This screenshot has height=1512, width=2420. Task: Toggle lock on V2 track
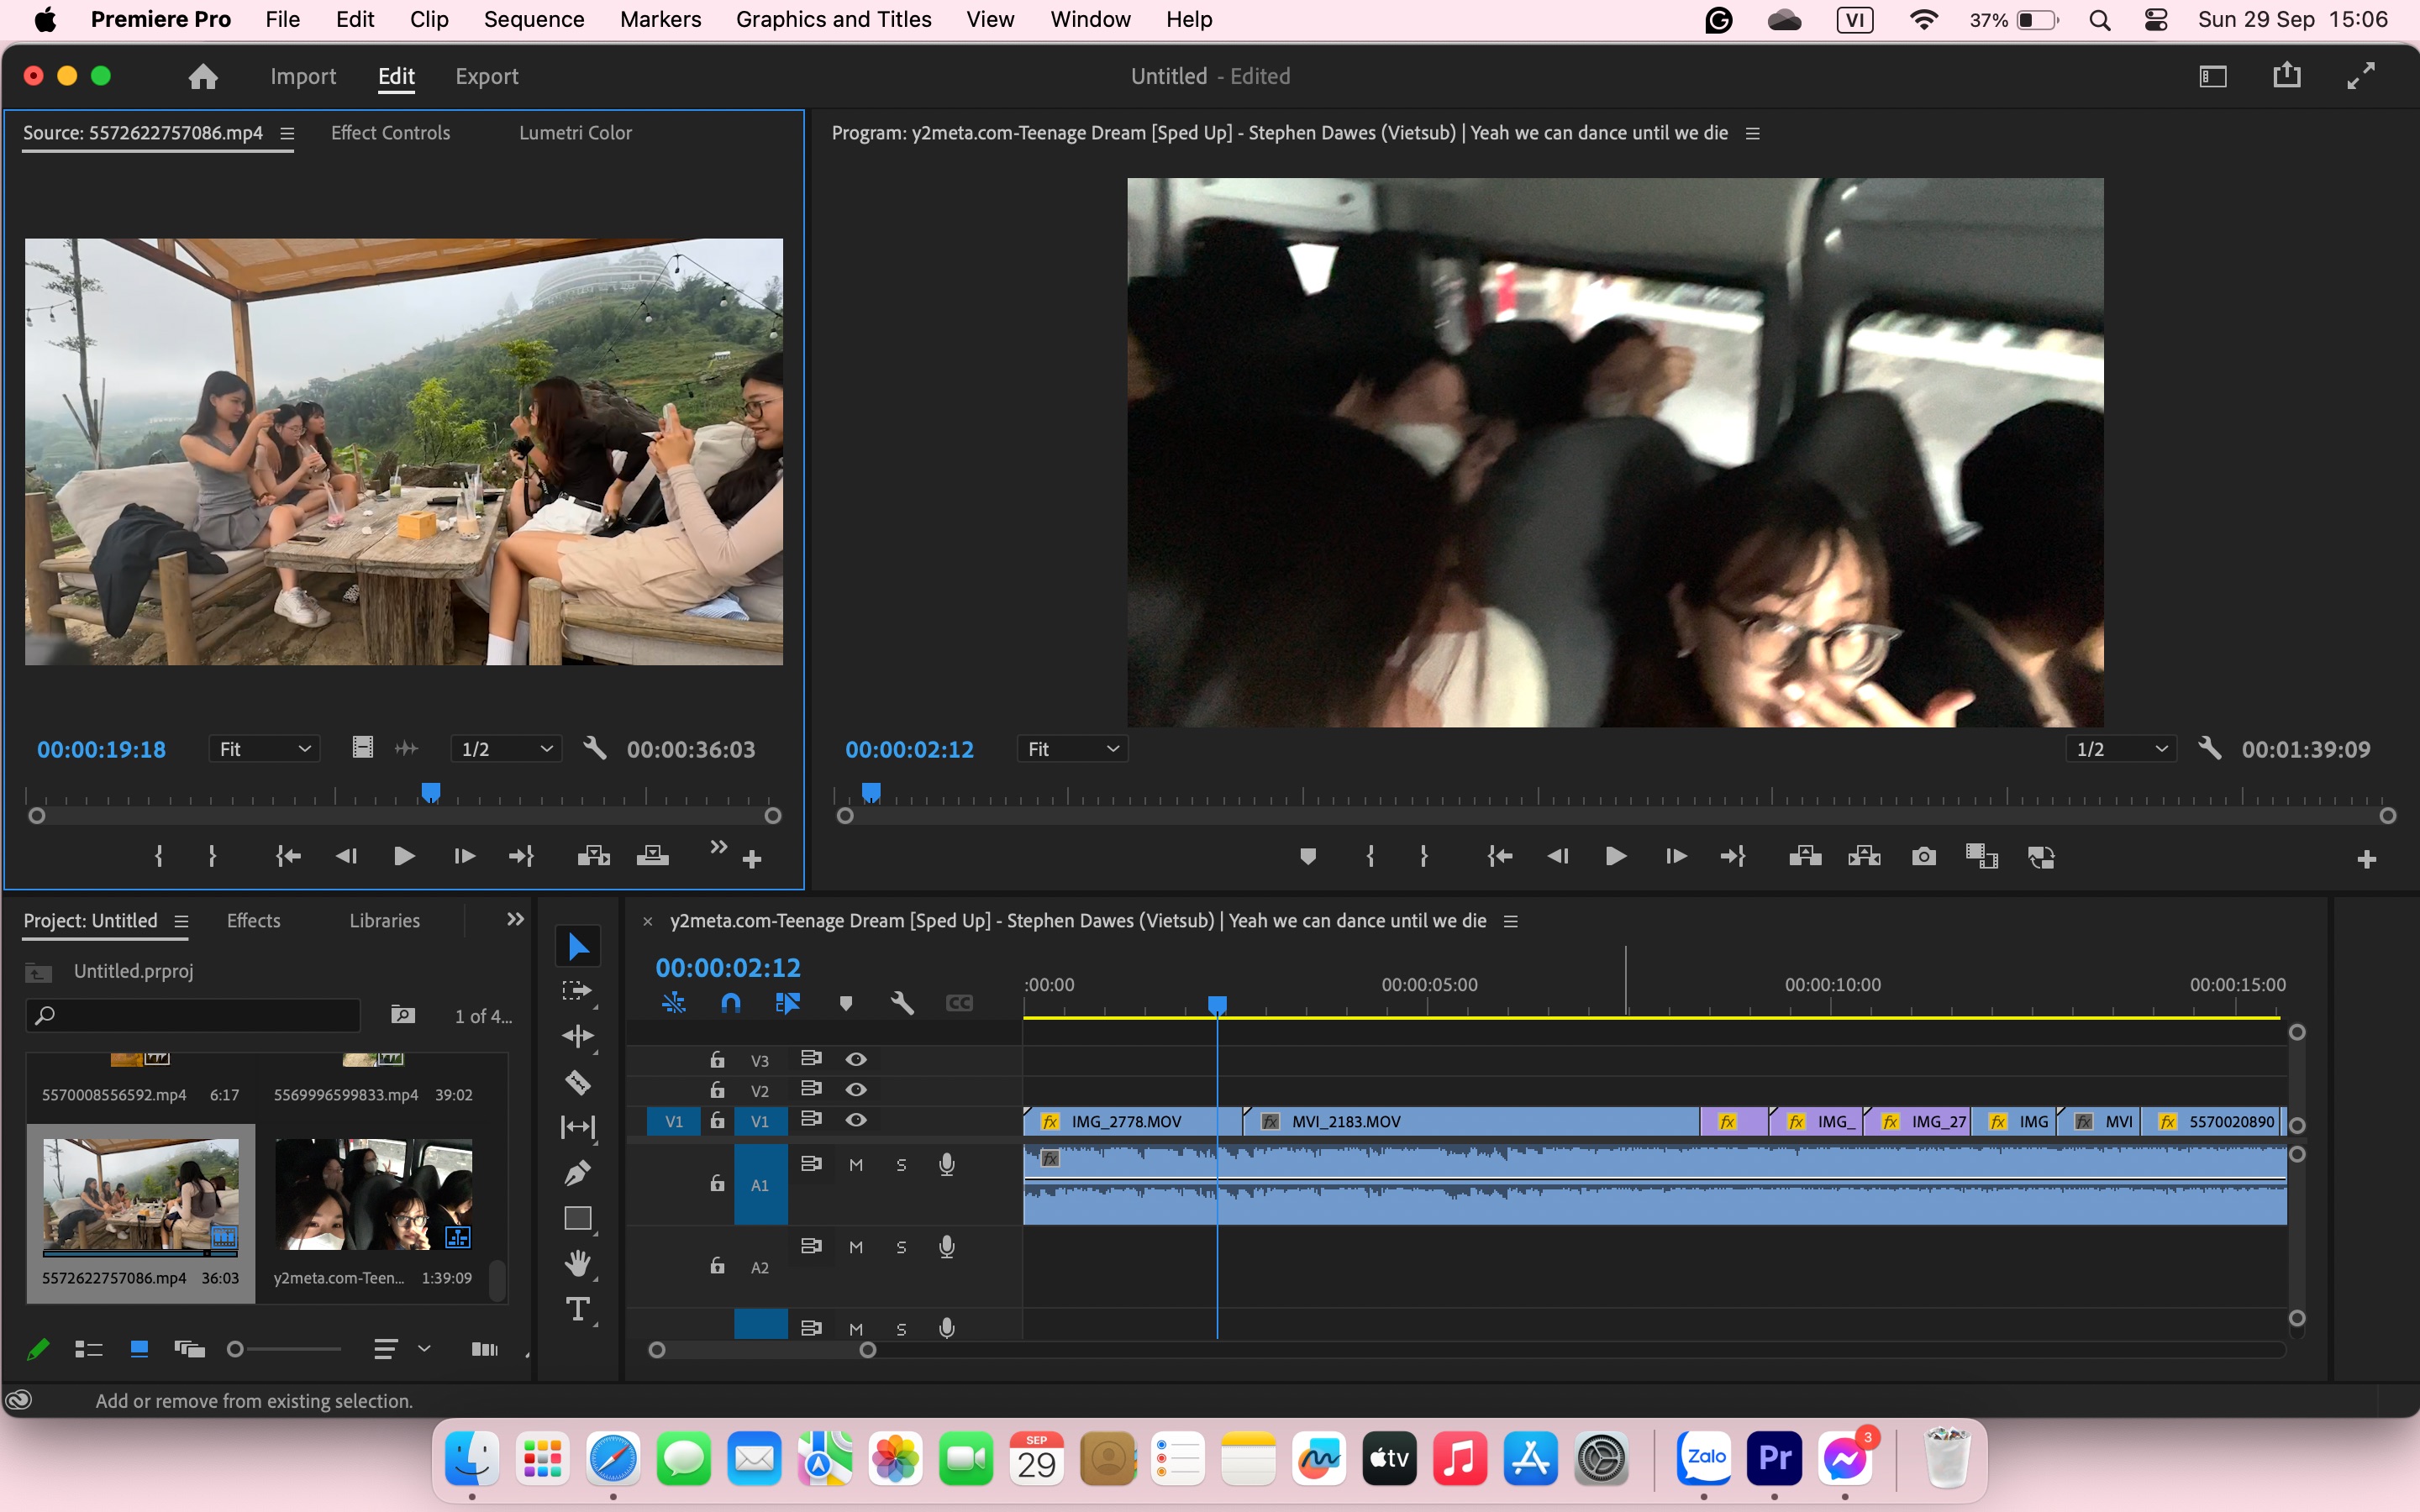[x=717, y=1090]
